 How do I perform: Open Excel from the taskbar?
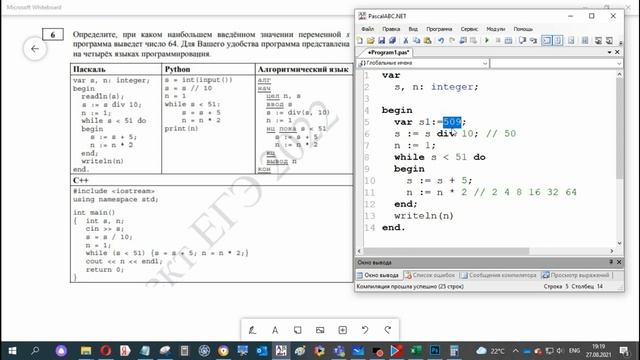point(416,351)
